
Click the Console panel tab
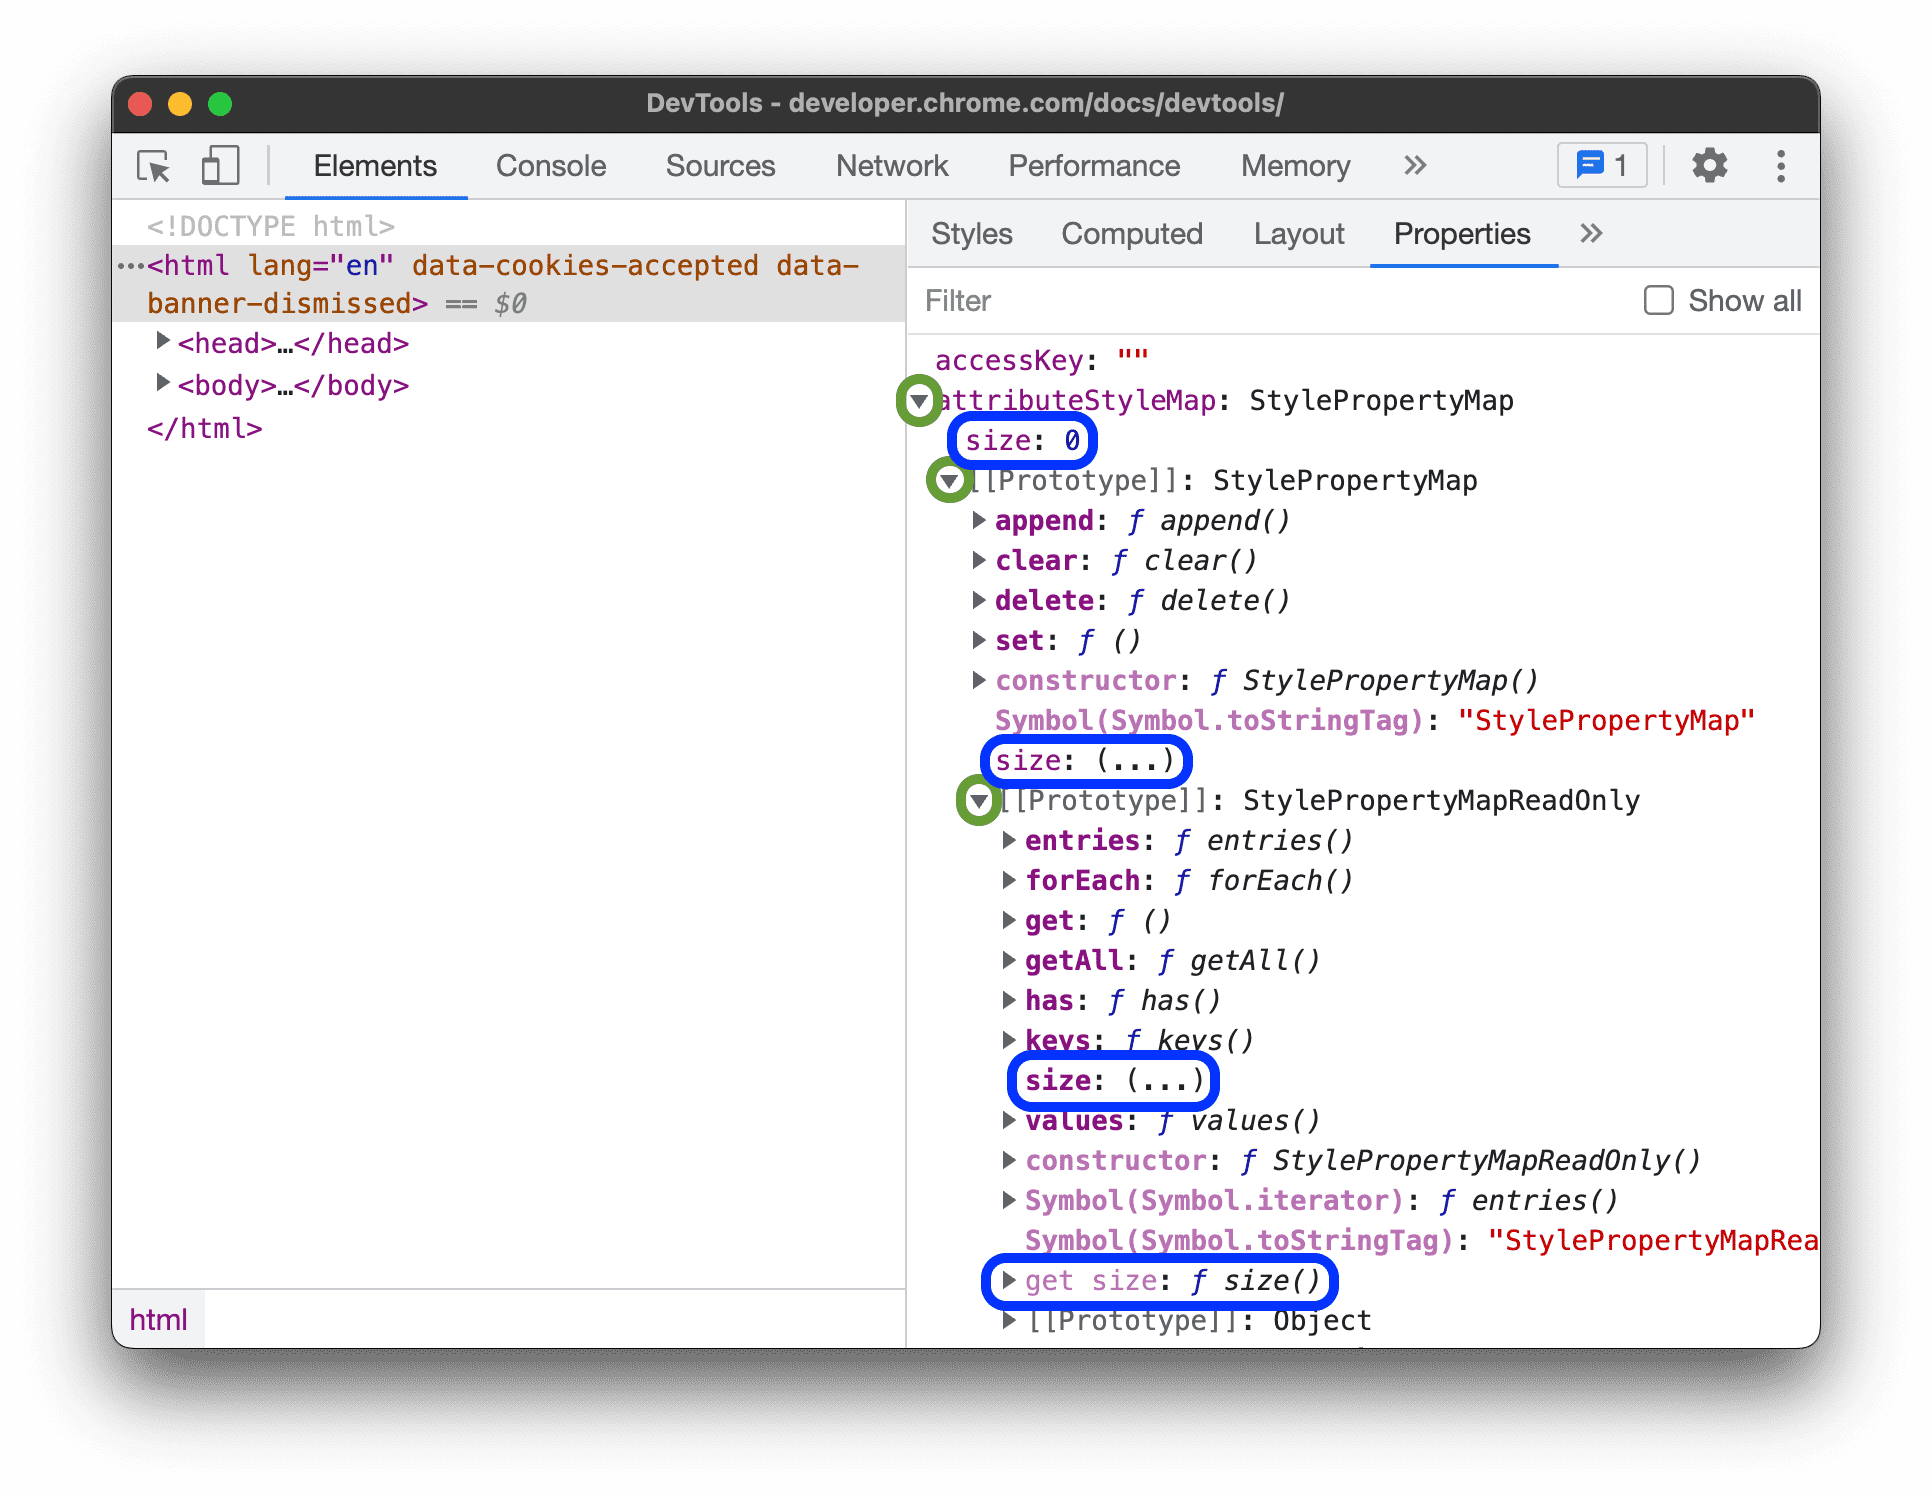click(550, 168)
